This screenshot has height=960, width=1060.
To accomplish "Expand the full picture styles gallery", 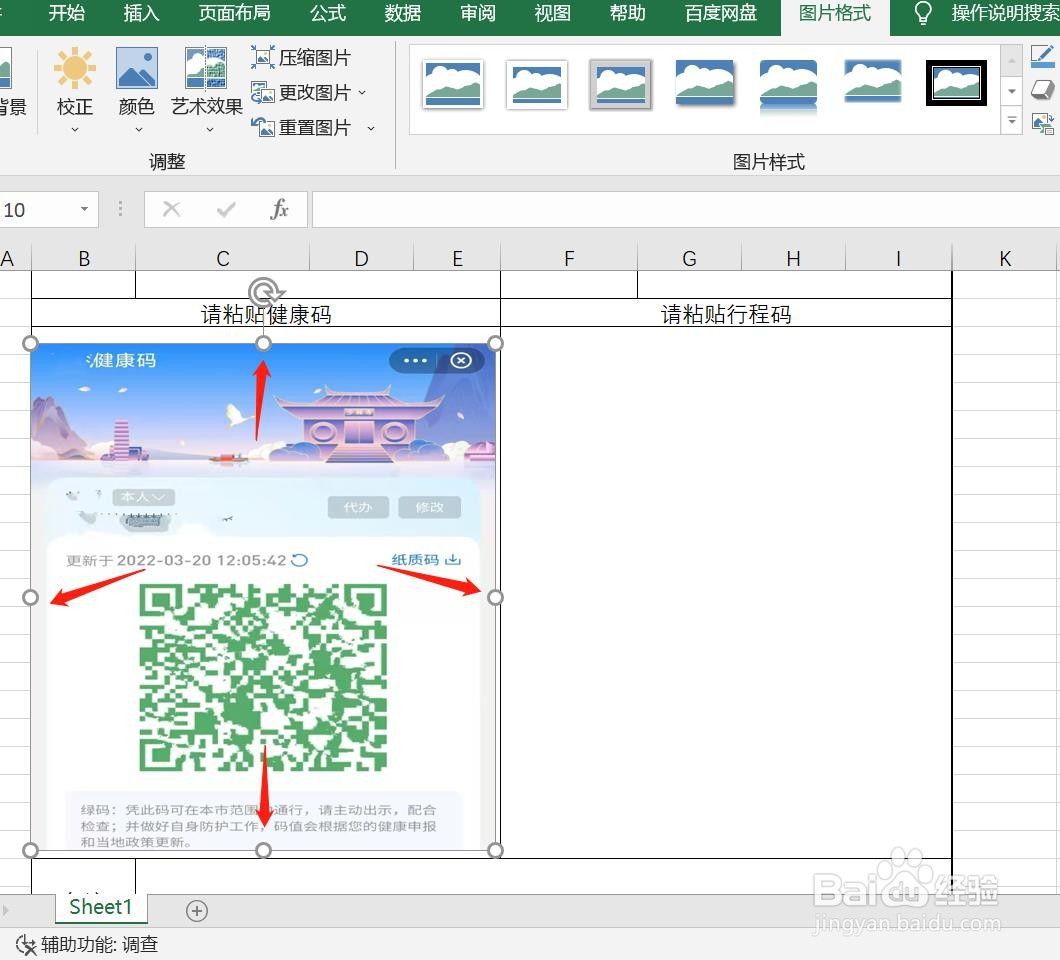I will (x=1011, y=121).
